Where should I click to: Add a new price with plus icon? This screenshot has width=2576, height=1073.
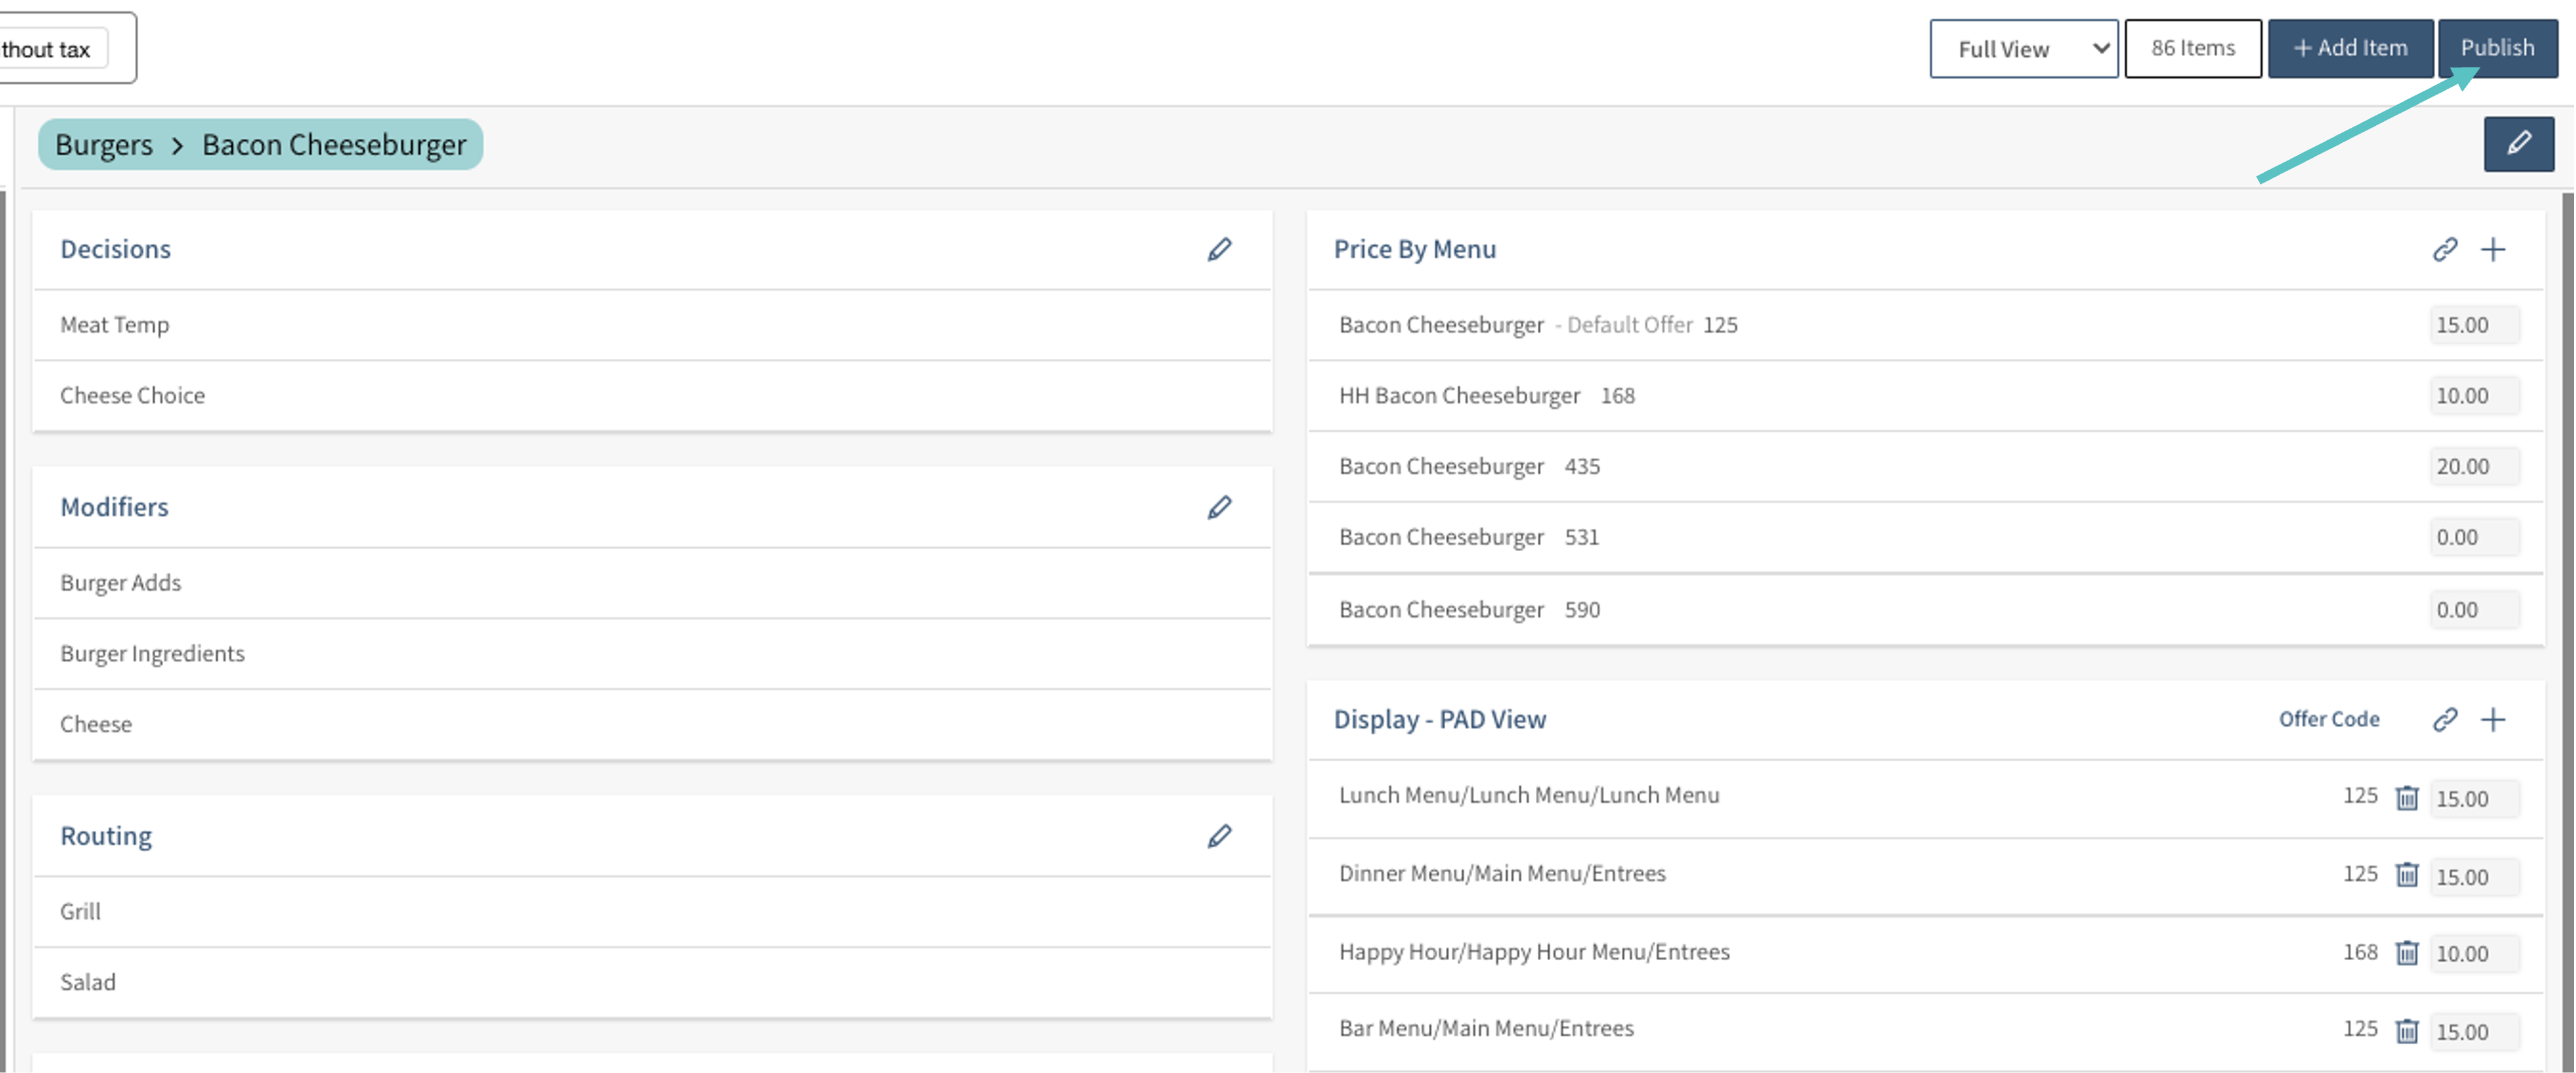point(2492,249)
